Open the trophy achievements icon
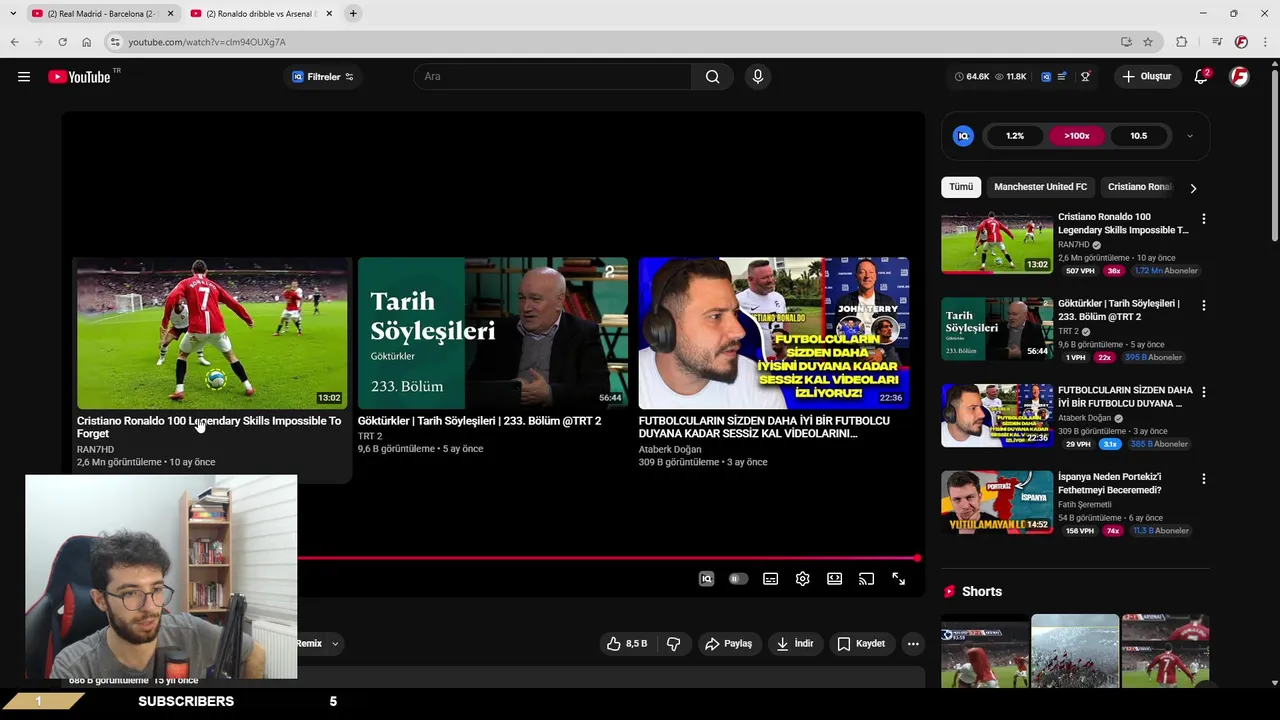Viewport: 1280px width, 720px height. [1085, 77]
